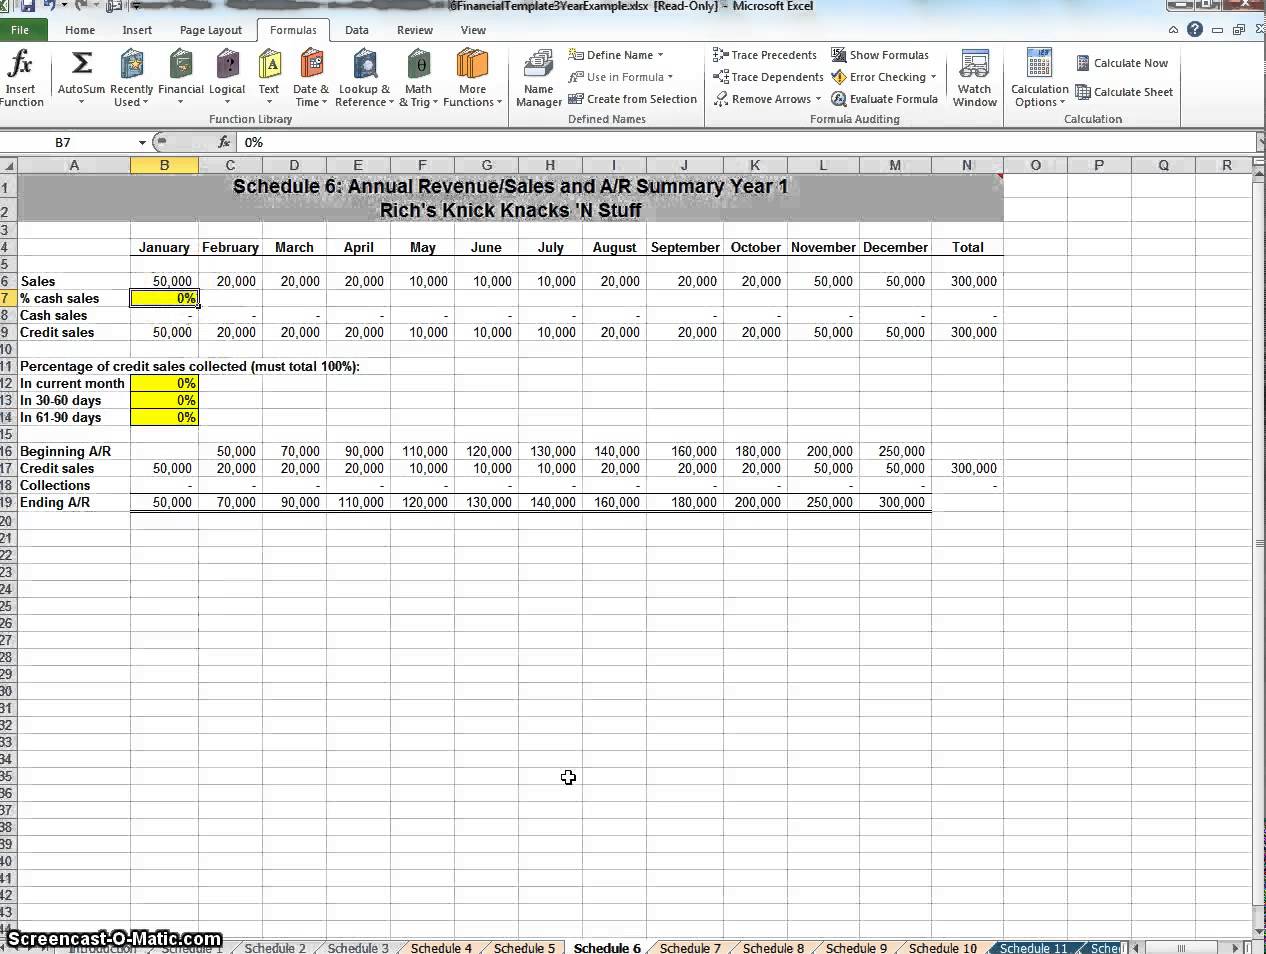
Task: Expand the Define Name dropdown
Action: 660,55
